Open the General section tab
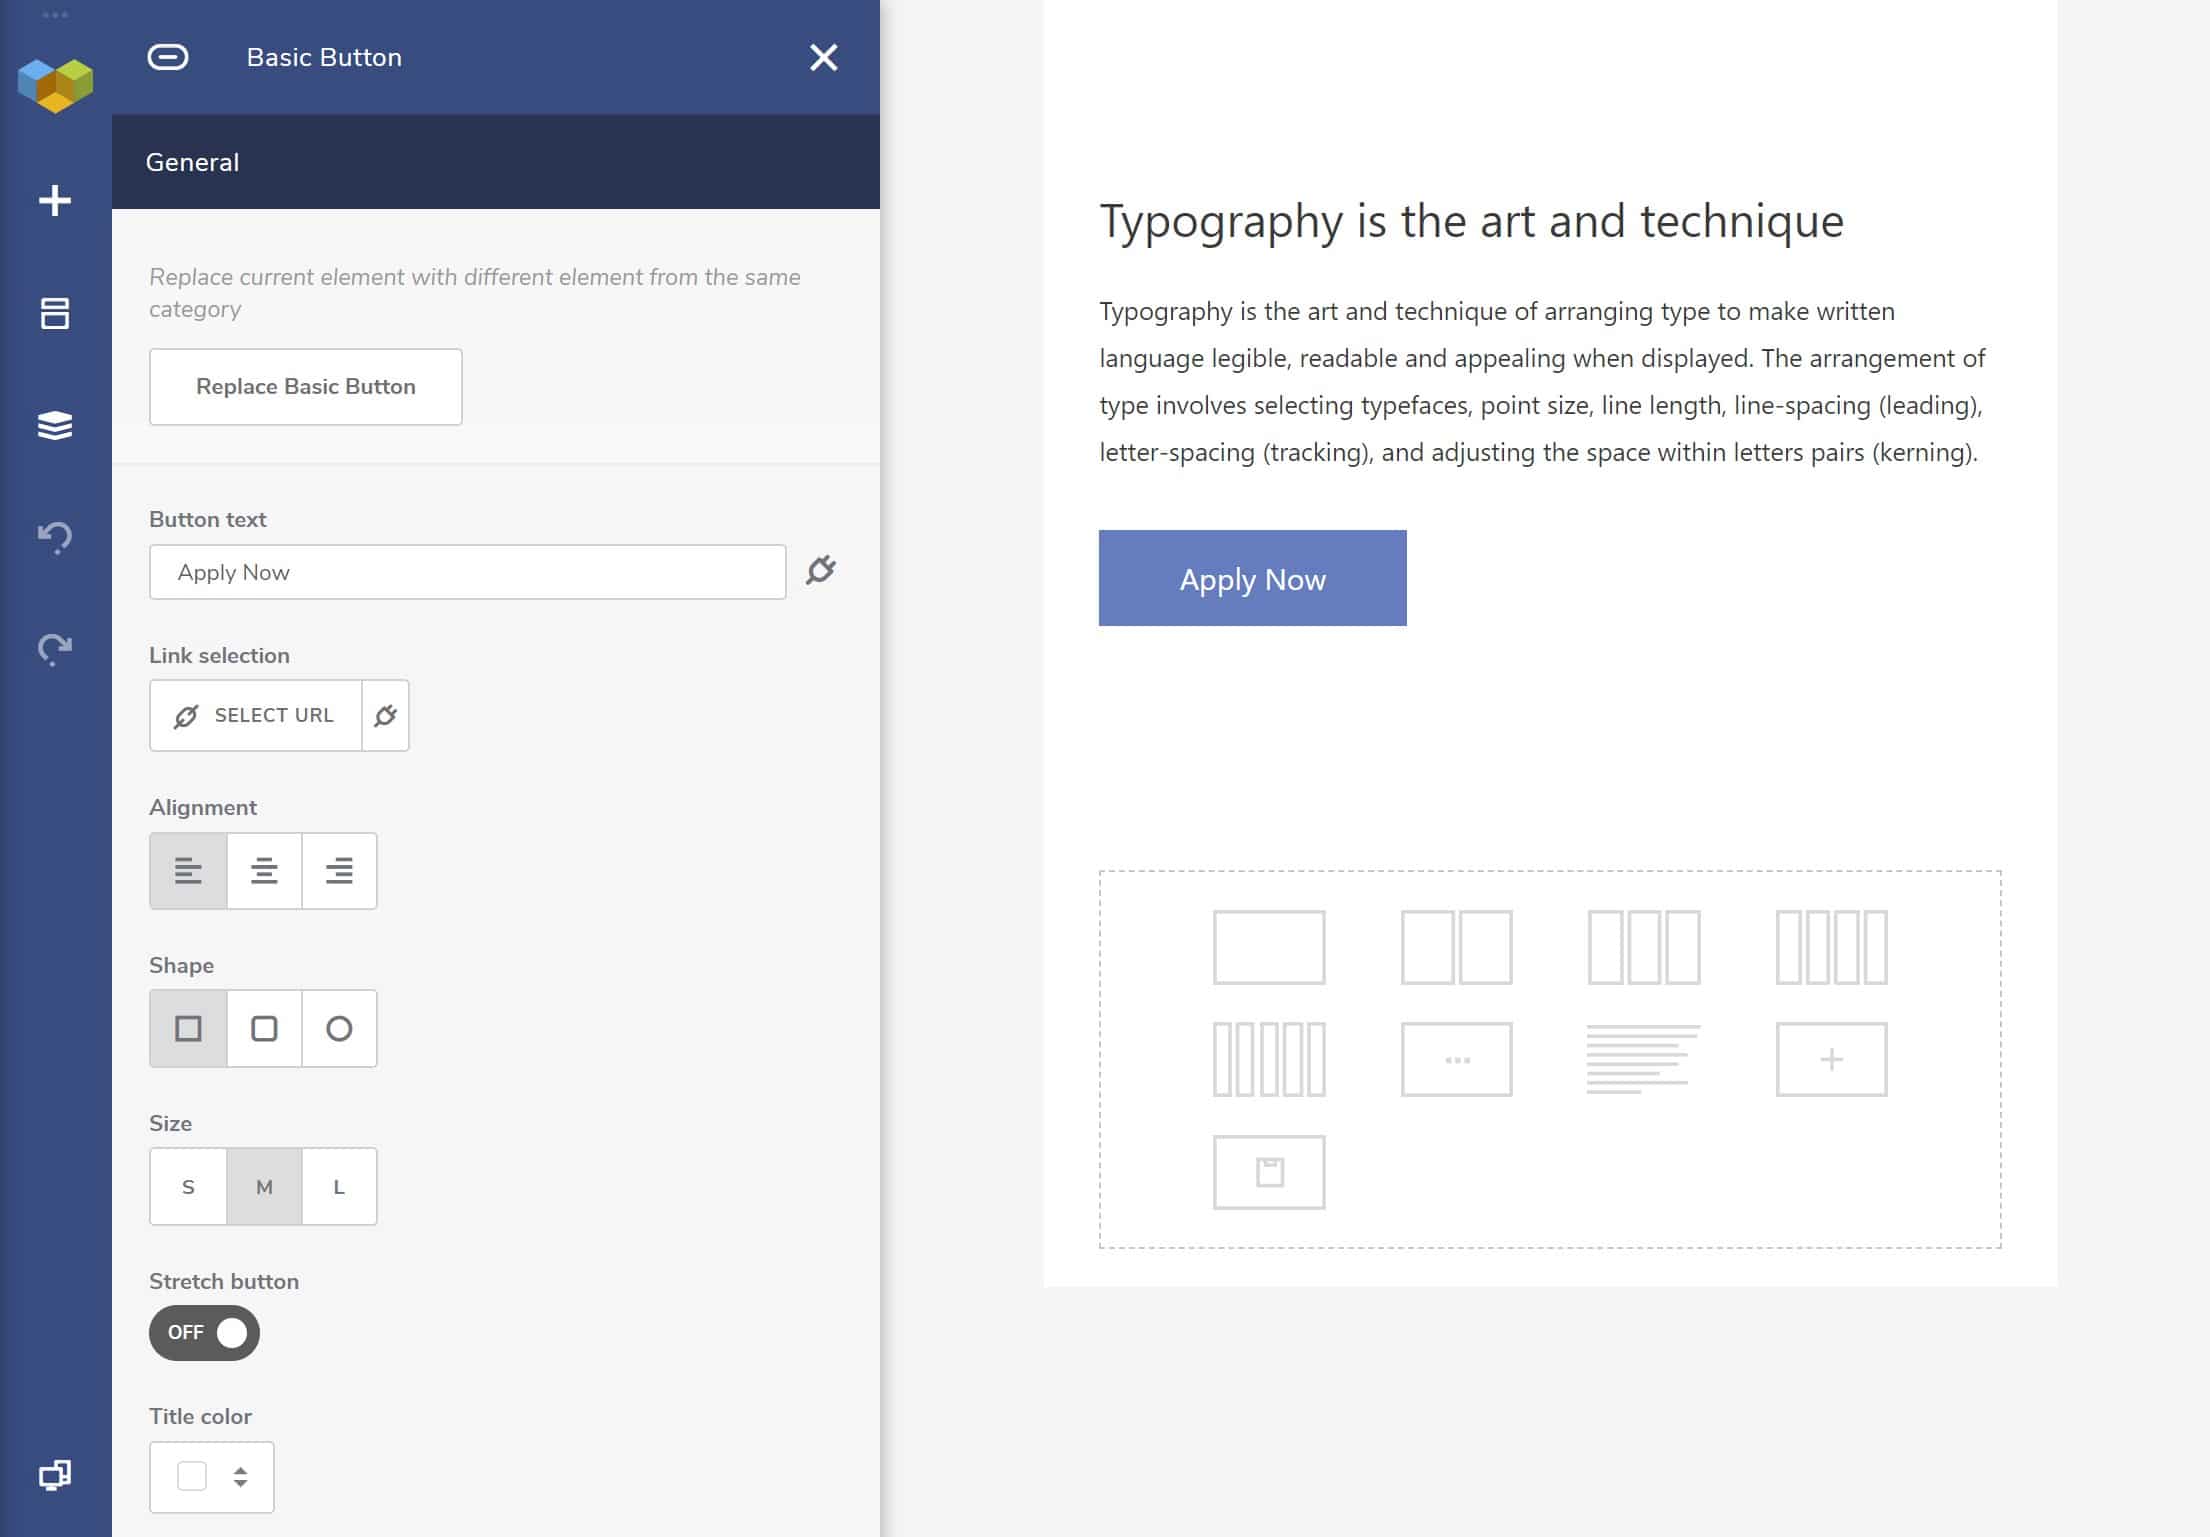This screenshot has width=2210, height=1537. coord(192,162)
